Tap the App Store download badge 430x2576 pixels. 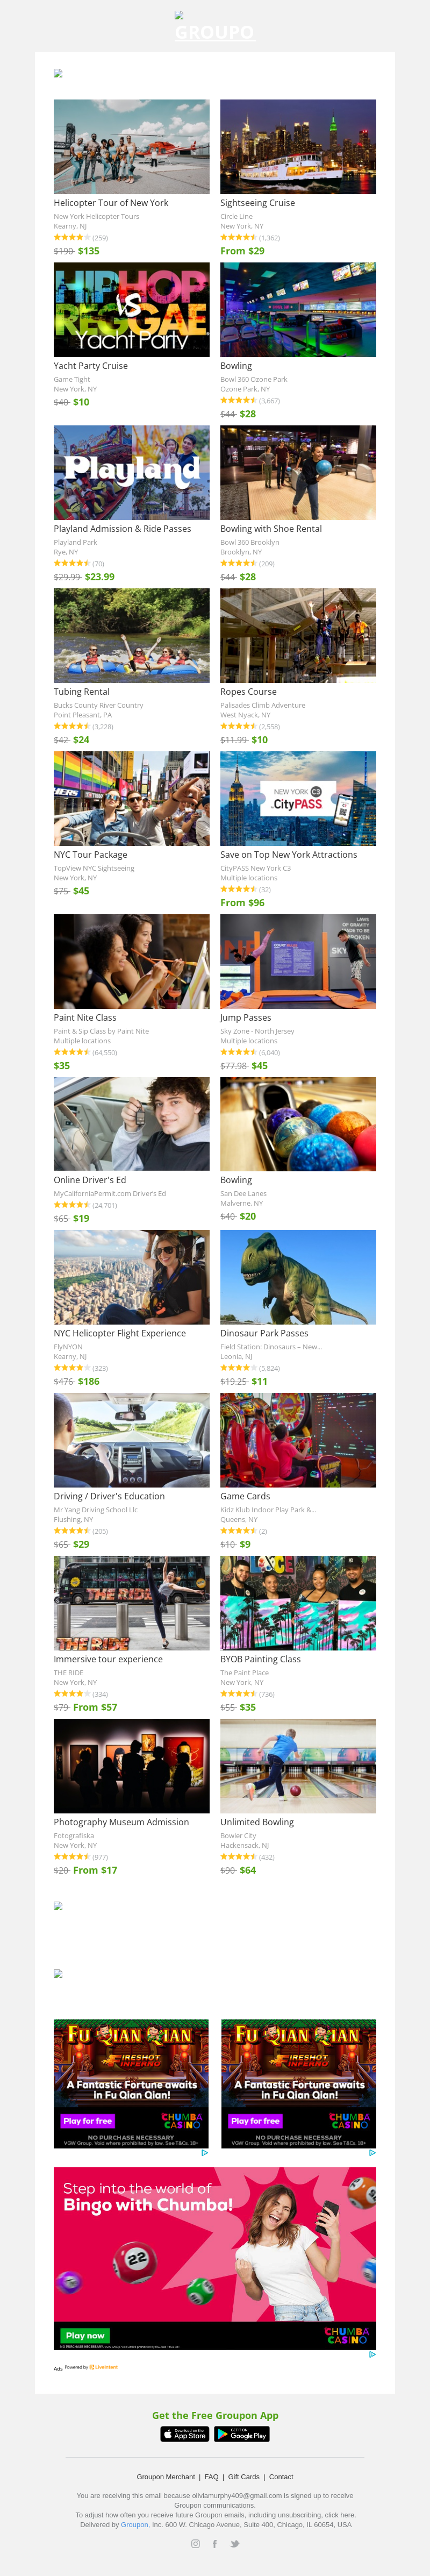(185, 2434)
